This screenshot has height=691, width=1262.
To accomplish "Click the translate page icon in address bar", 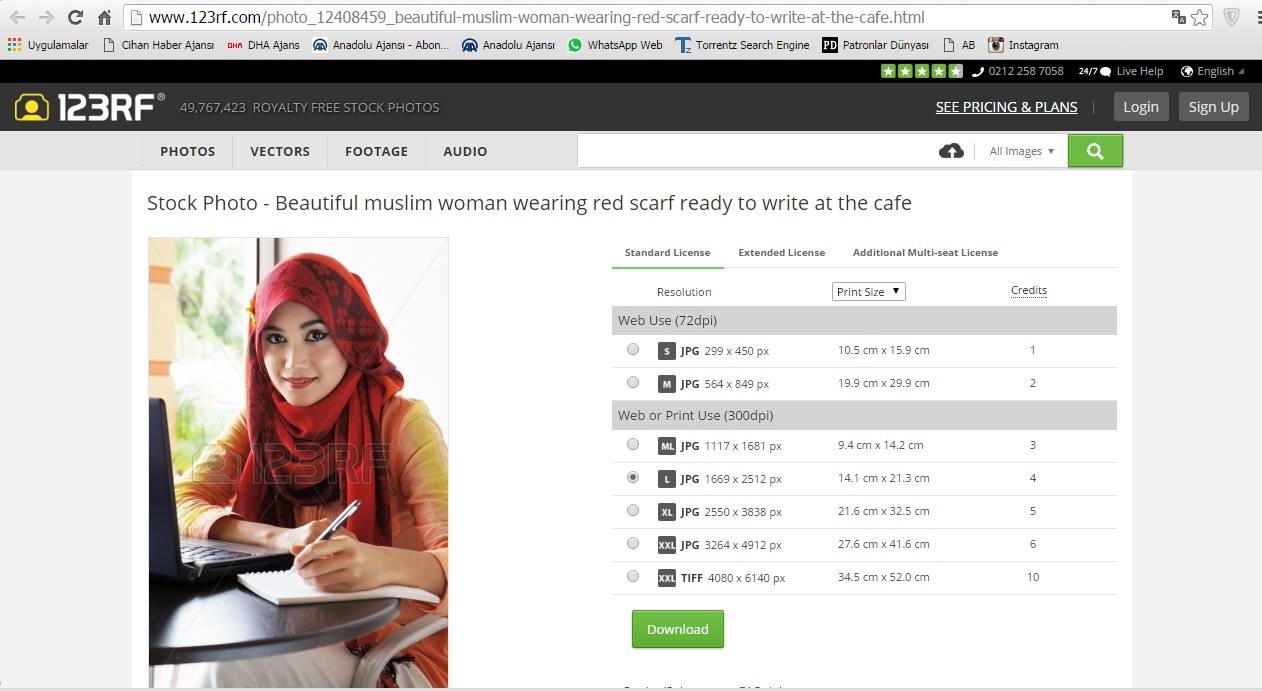I will coord(1178,17).
